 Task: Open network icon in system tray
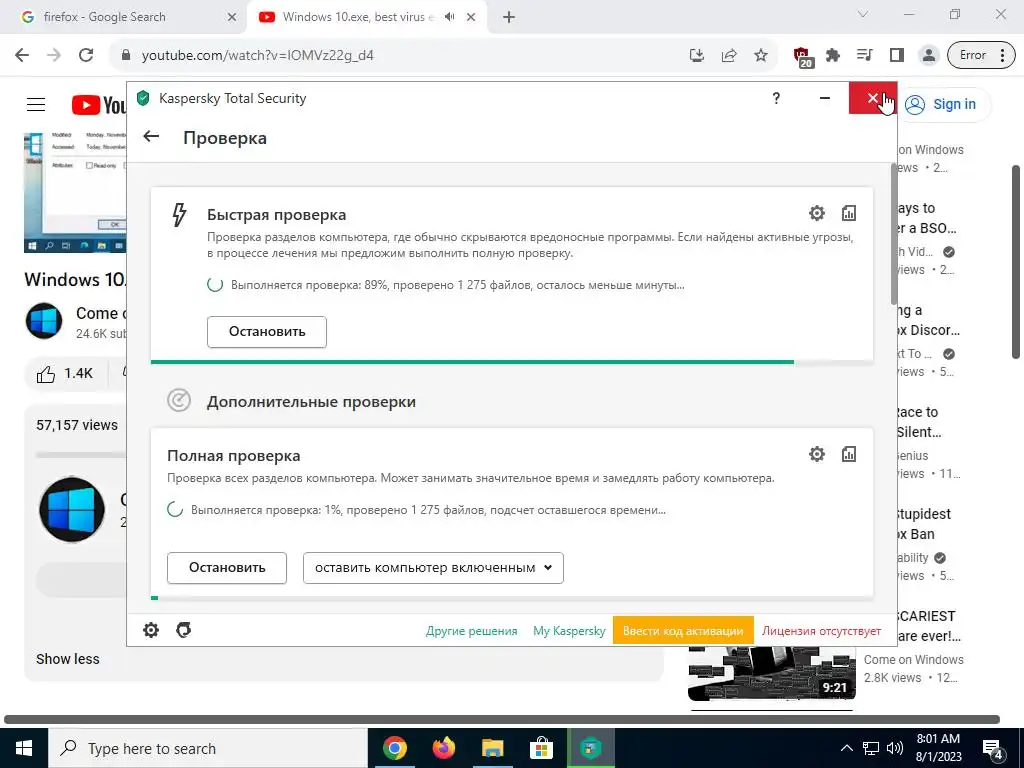point(871,748)
